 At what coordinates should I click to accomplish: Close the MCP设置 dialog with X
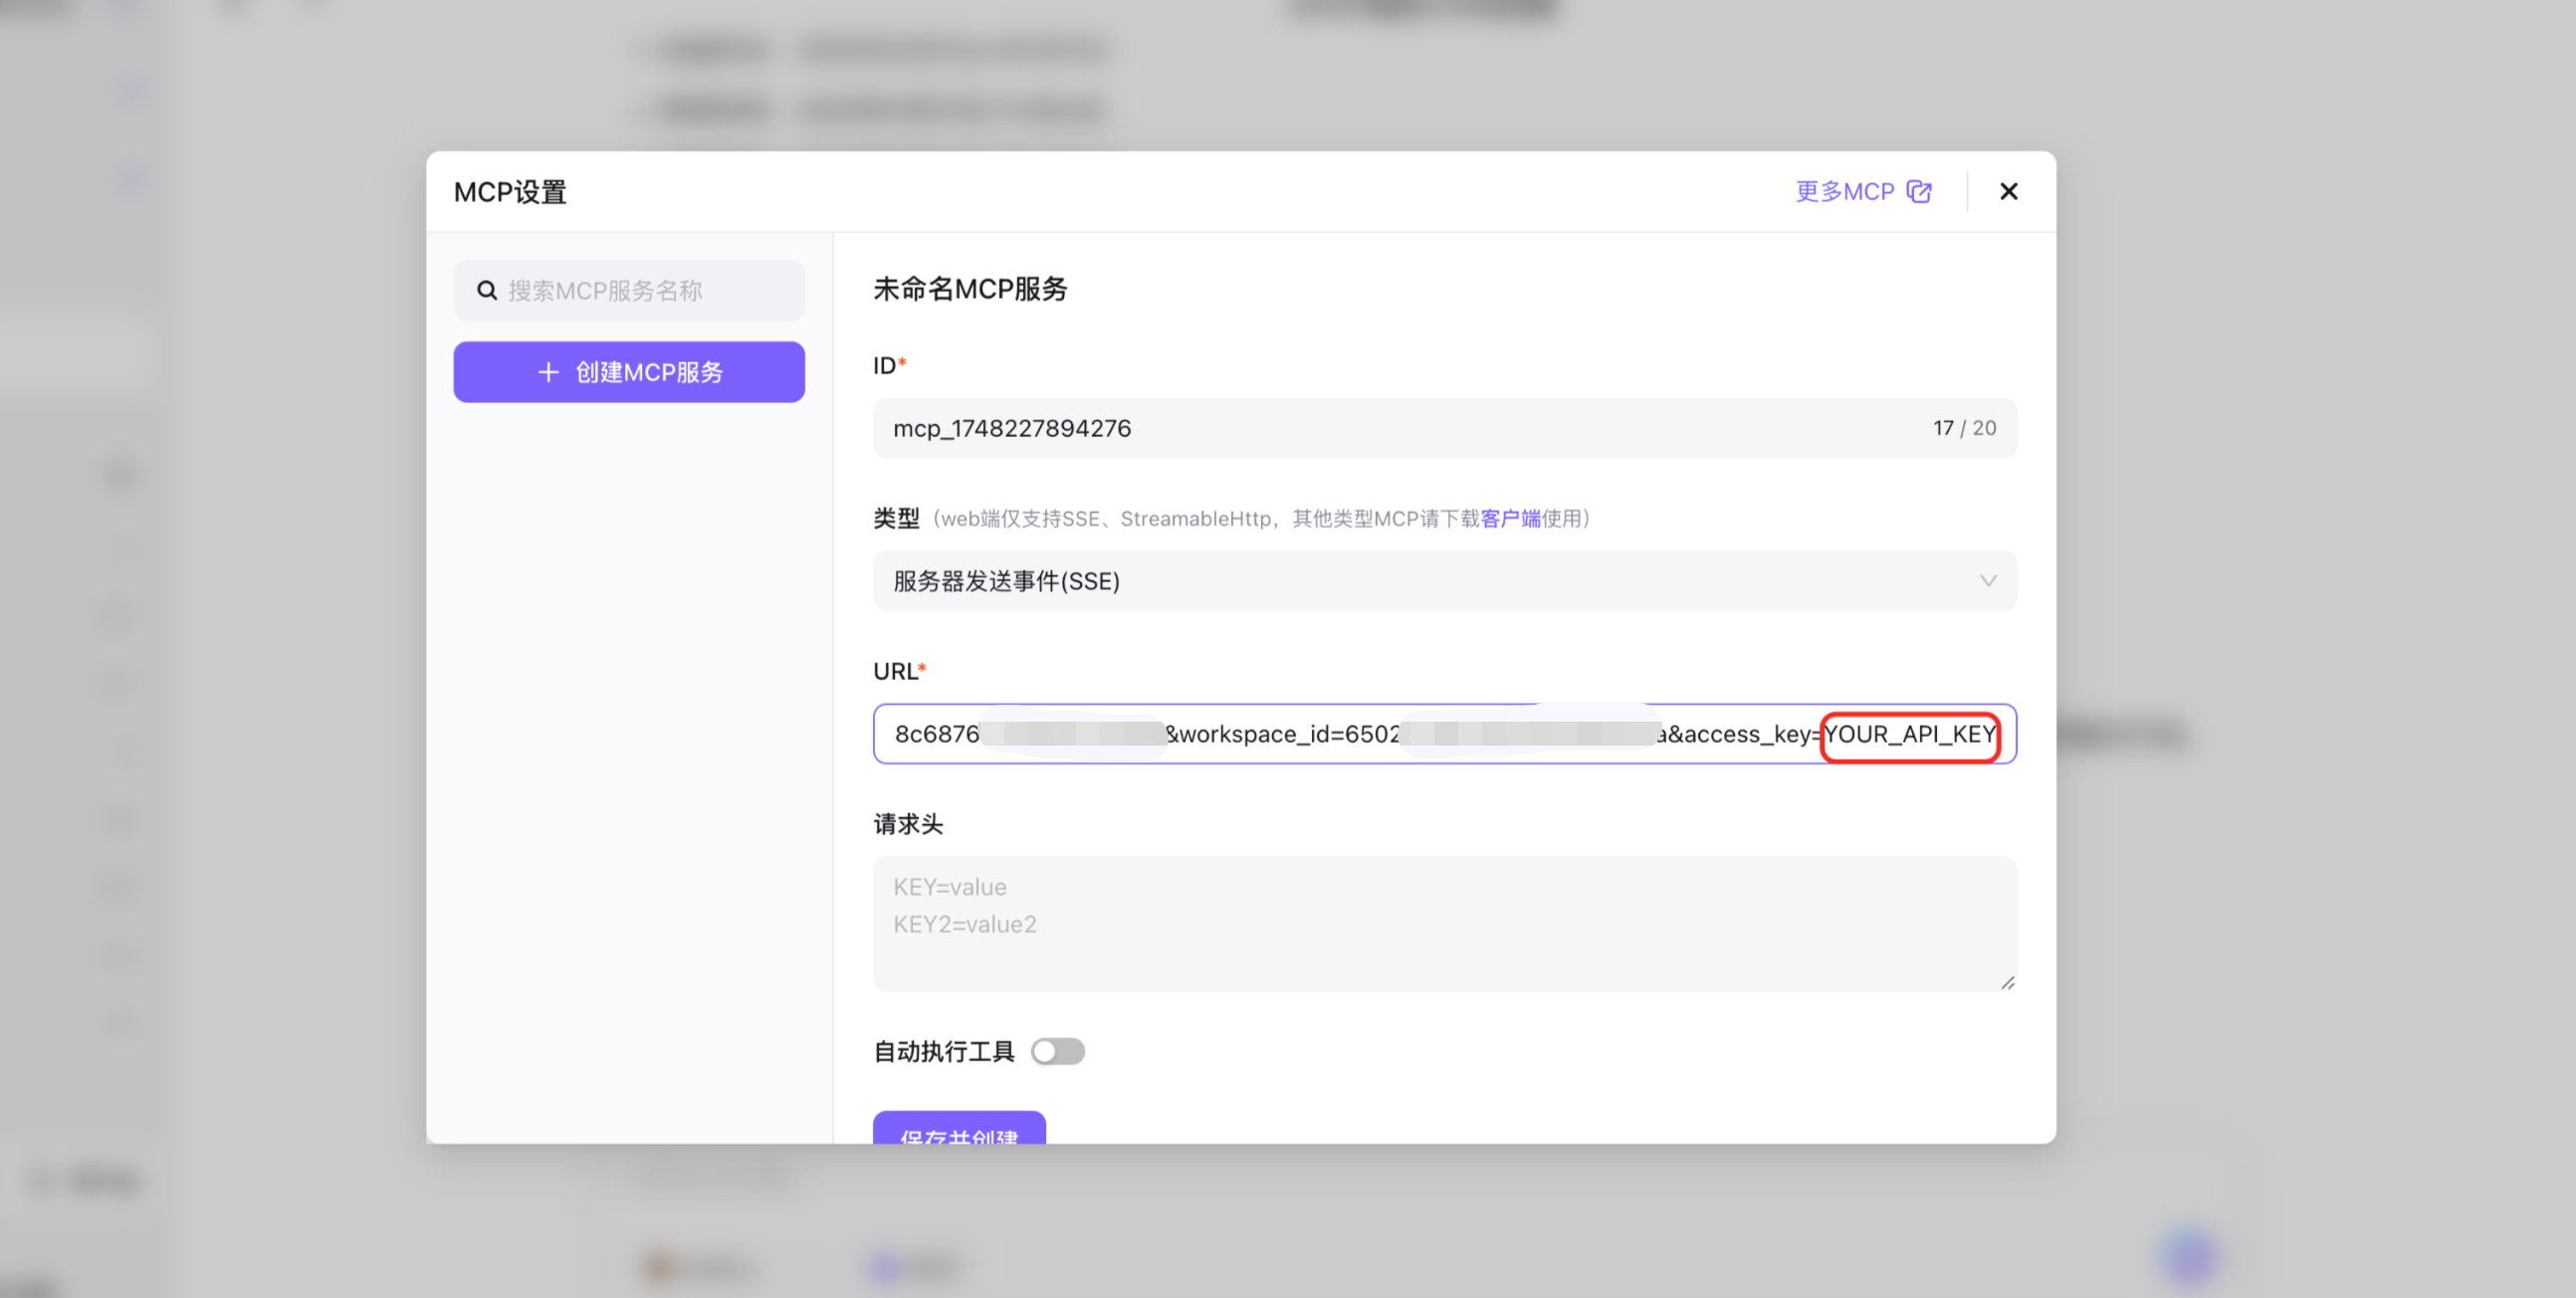(2008, 191)
